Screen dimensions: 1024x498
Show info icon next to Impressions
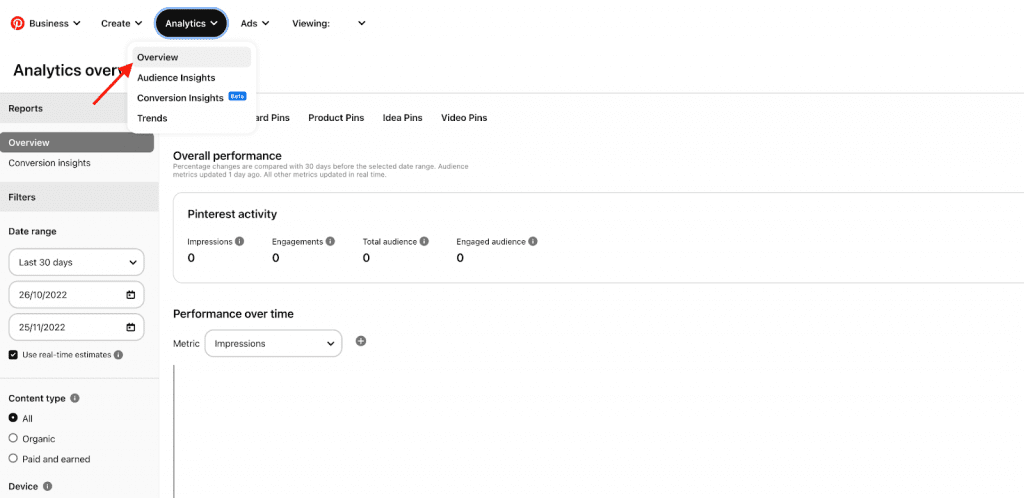click(x=240, y=241)
